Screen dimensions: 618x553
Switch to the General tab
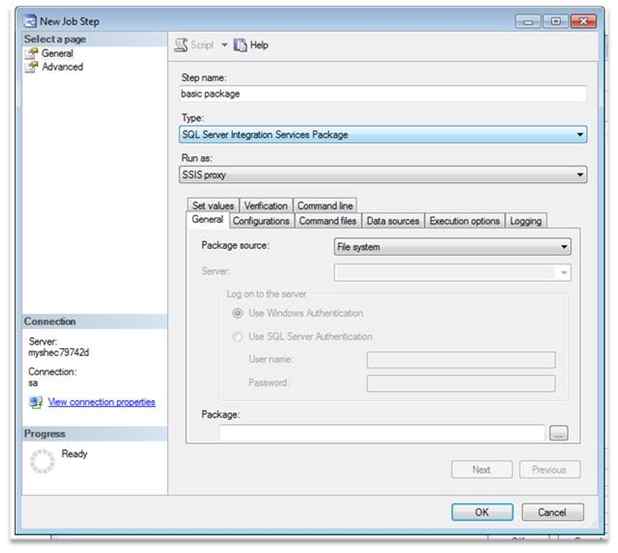pos(207,220)
